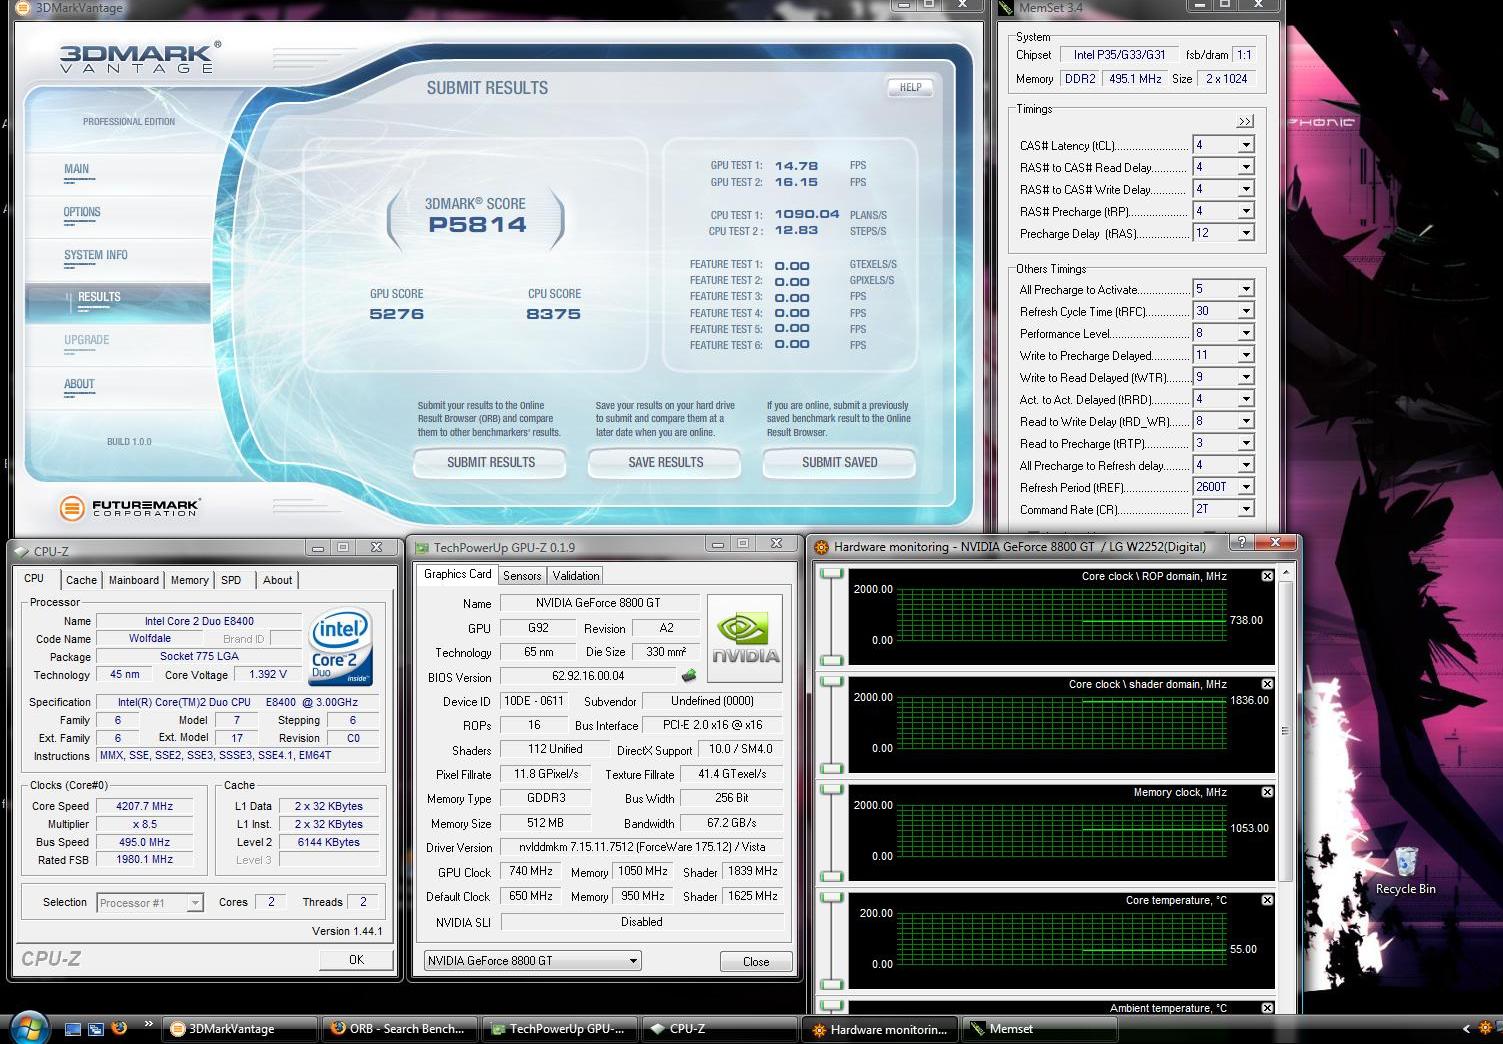Switch to the SPD tab in CPU-Z
The height and width of the screenshot is (1044, 1503).
click(x=231, y=580)
